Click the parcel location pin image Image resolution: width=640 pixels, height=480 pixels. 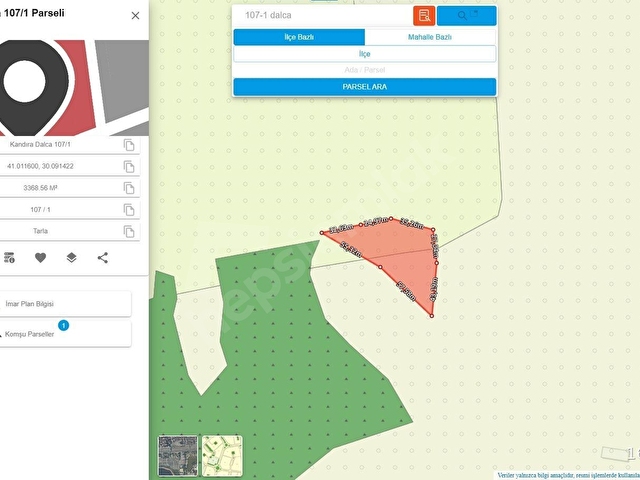tap(74, 88)
